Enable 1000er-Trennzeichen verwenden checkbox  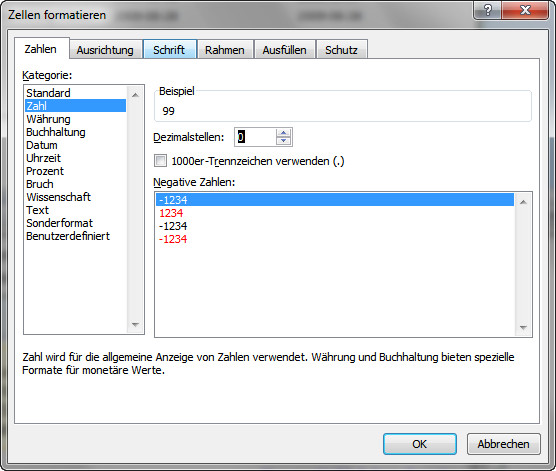[160, 161]
